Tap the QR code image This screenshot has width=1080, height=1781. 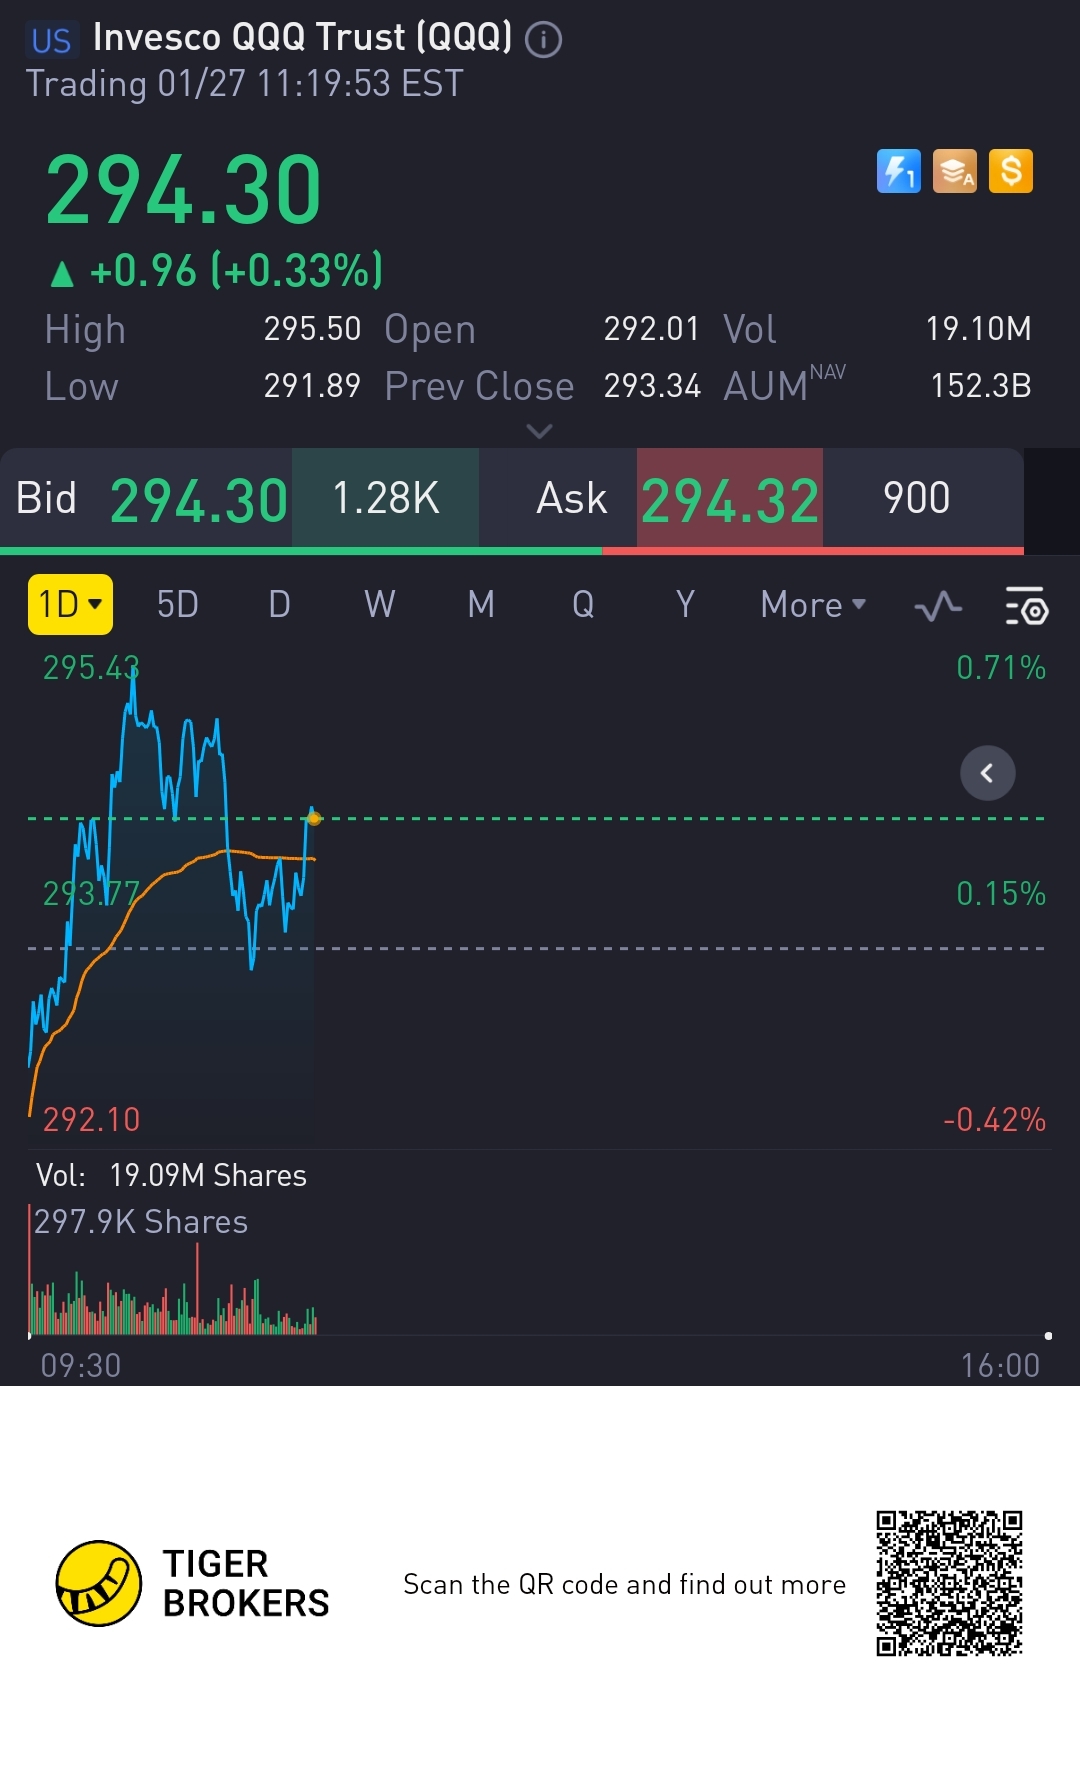coord(949,1583)
